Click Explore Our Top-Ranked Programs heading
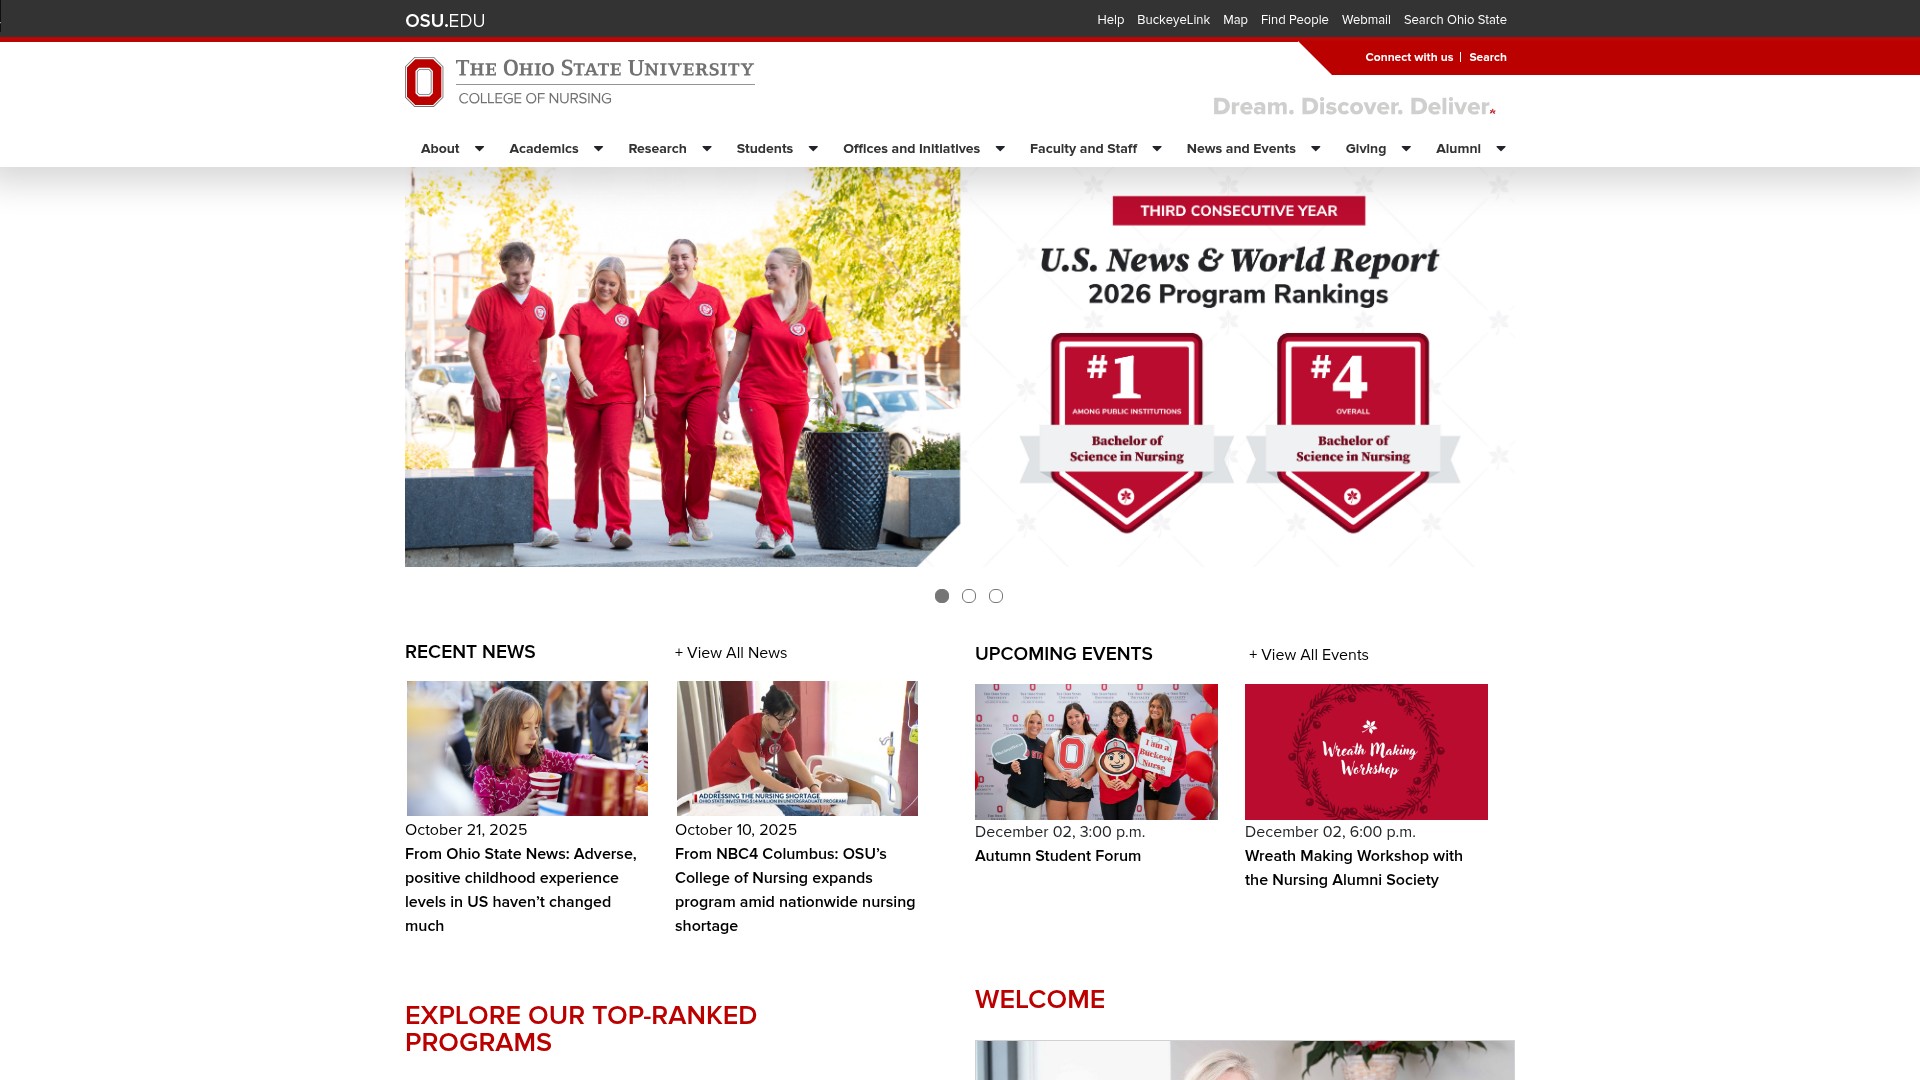This screenshot has width=1920, height=1080. pos(581,1029)
